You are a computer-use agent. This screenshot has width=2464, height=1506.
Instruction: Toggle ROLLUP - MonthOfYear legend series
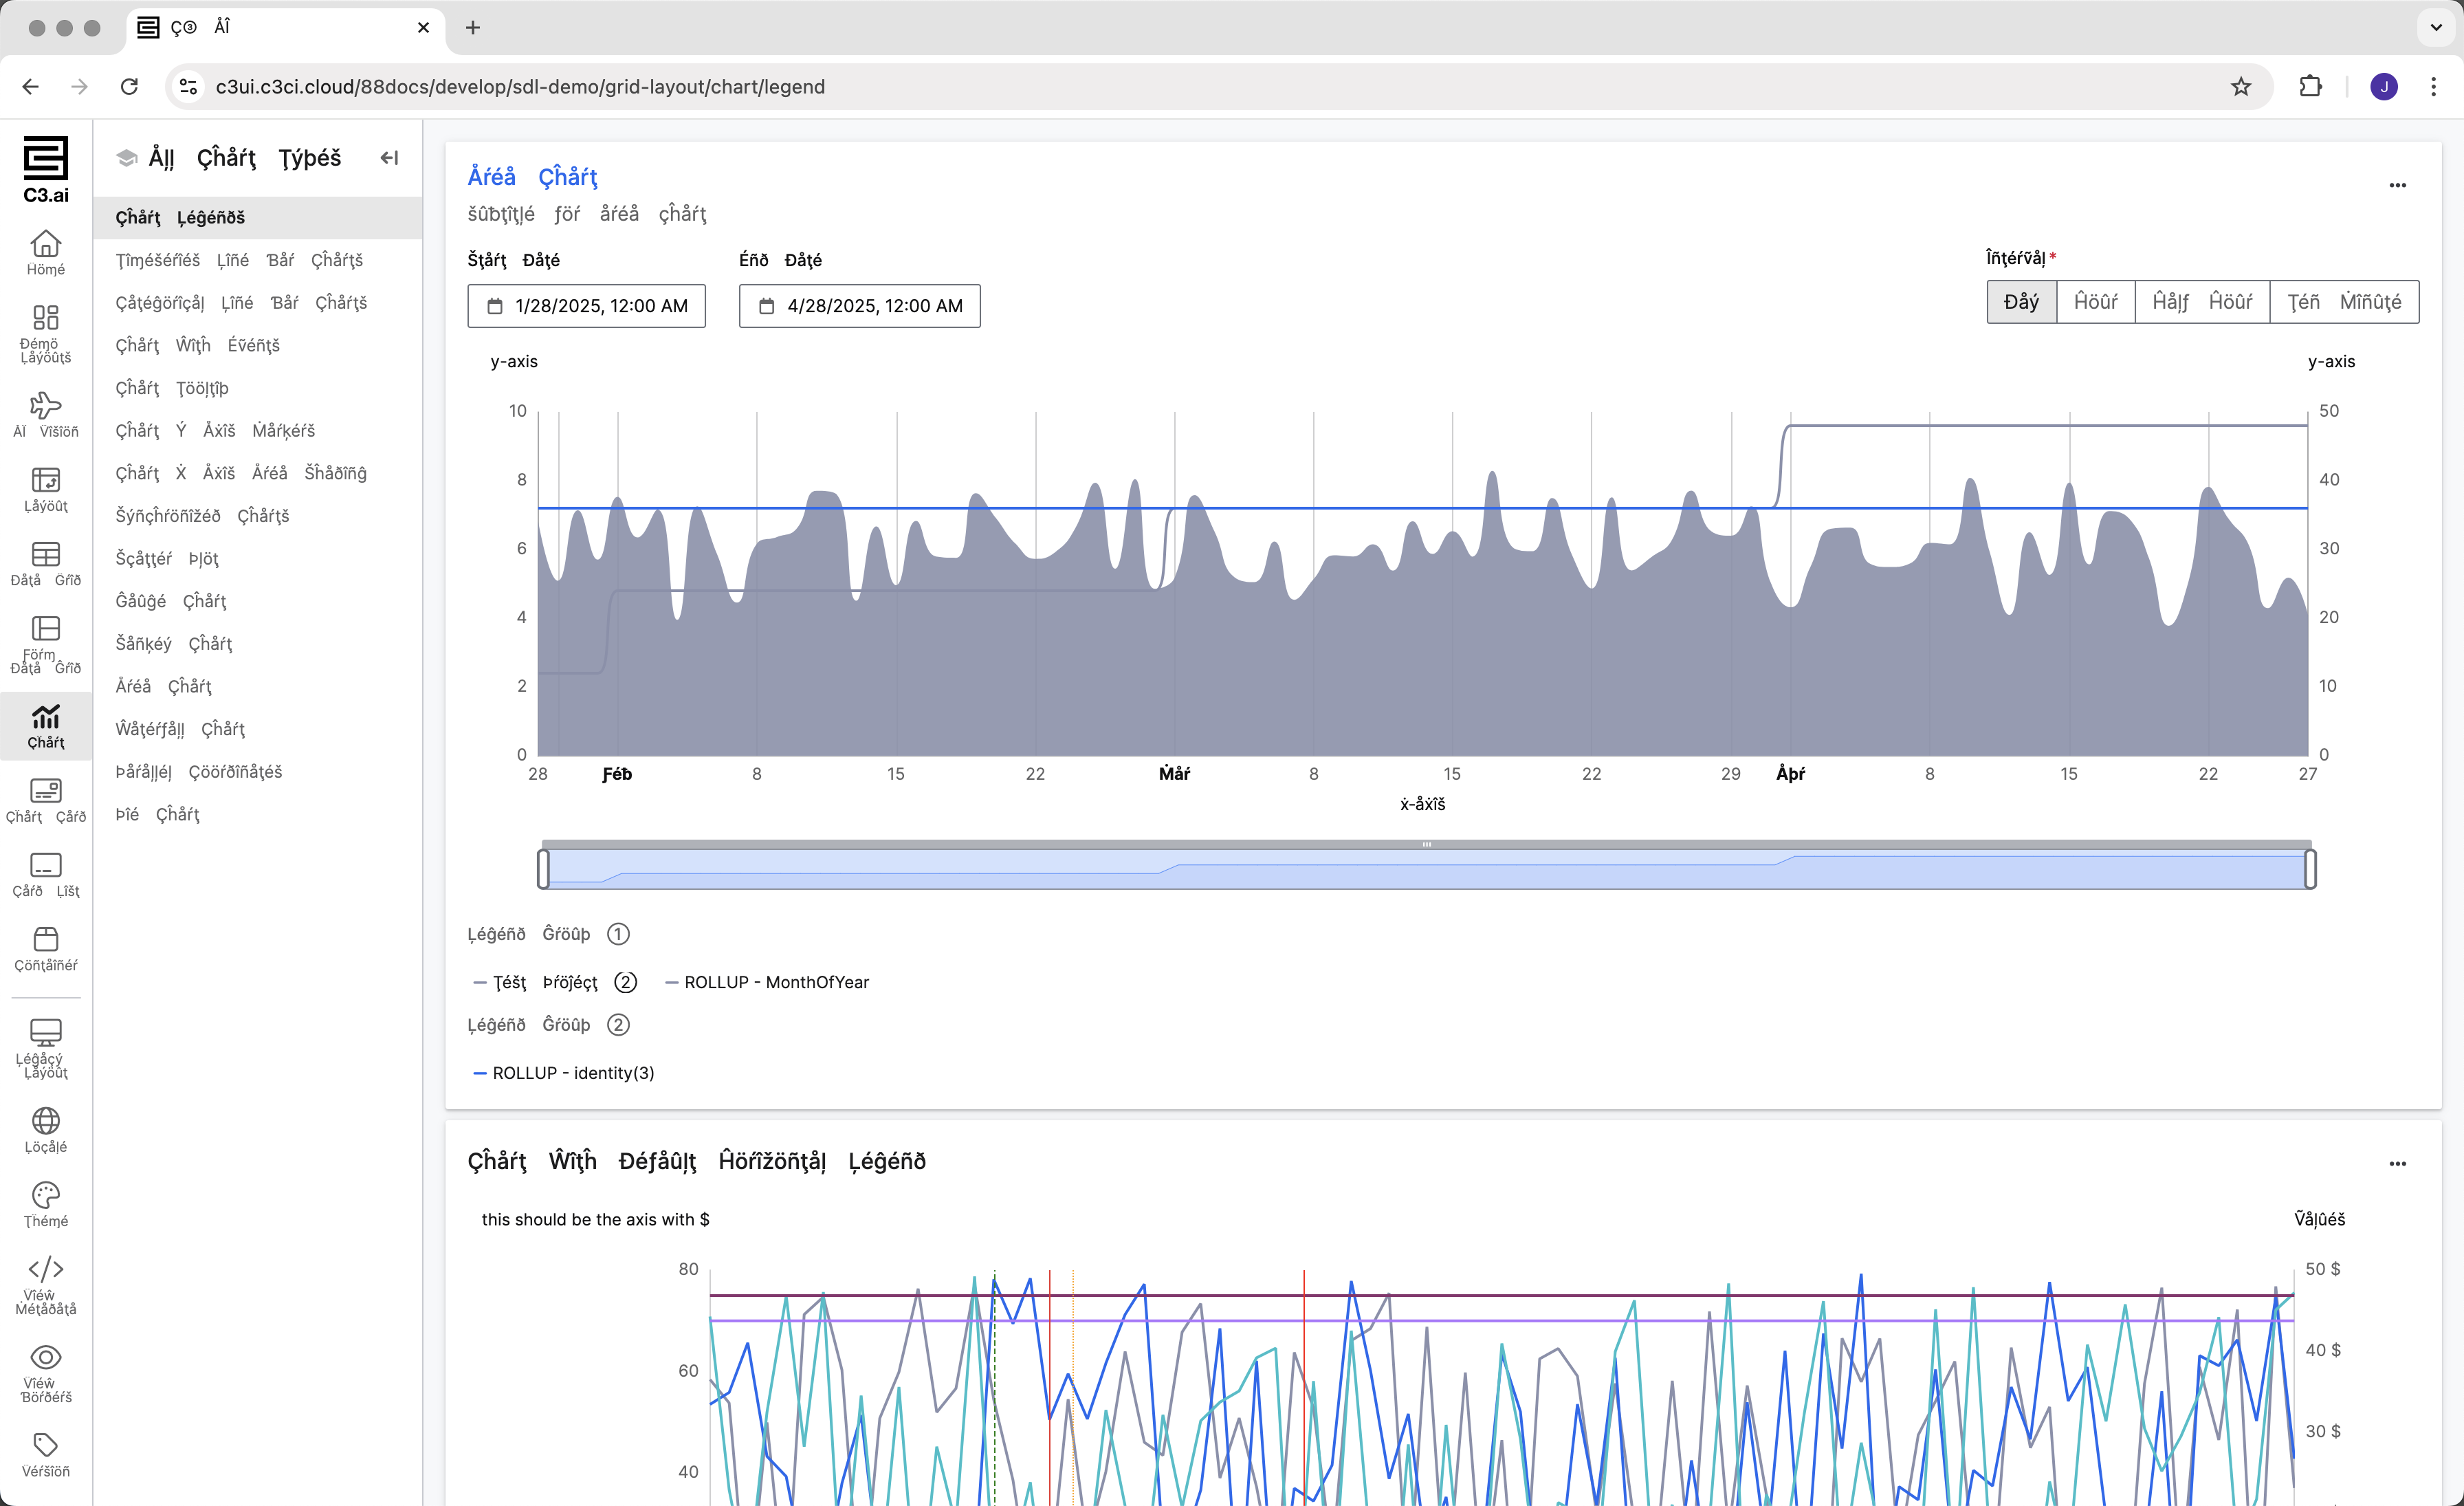pyautogui.click(x=767, y=982)
